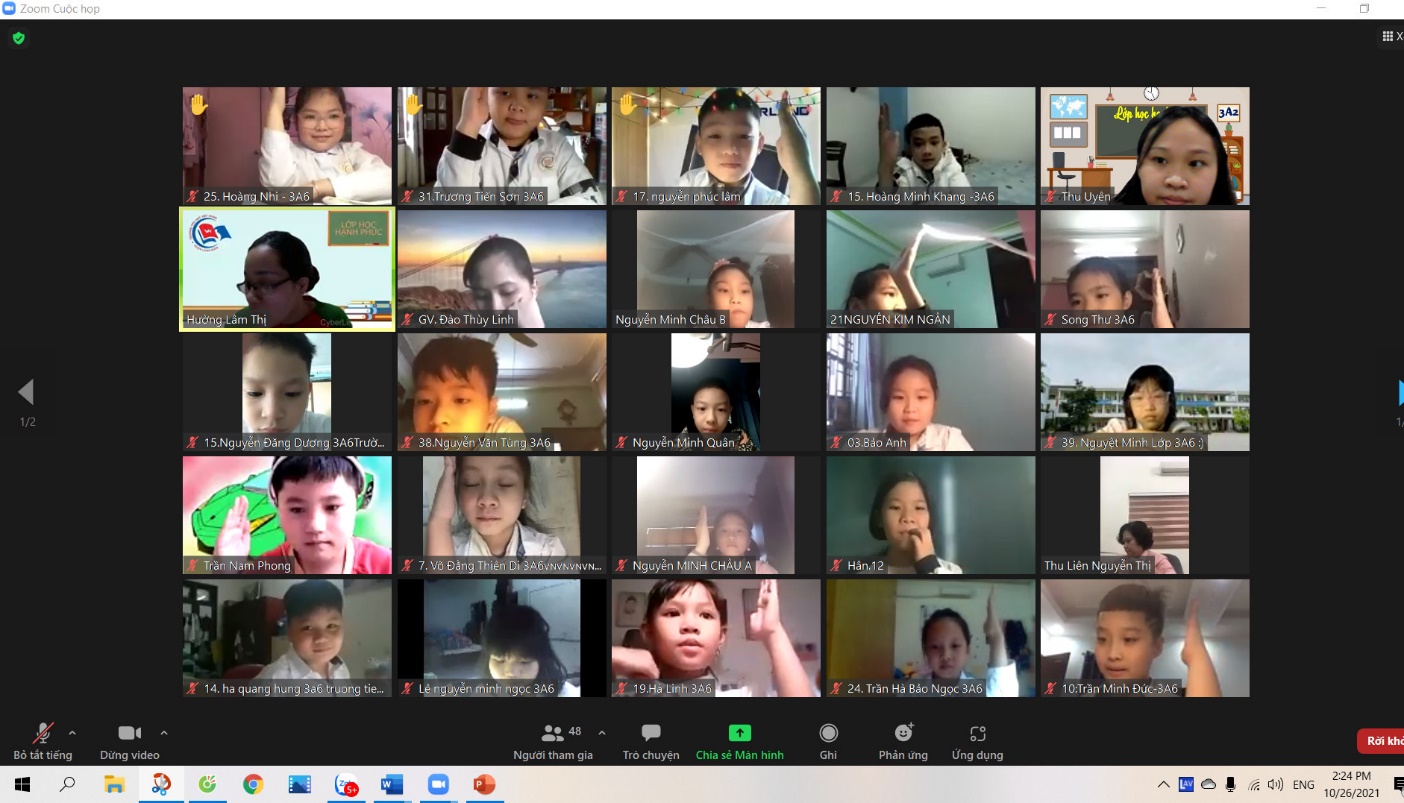1404x803 pixels.
Task: Toggle camera off with Dừng video
Action: pos(129,741)
